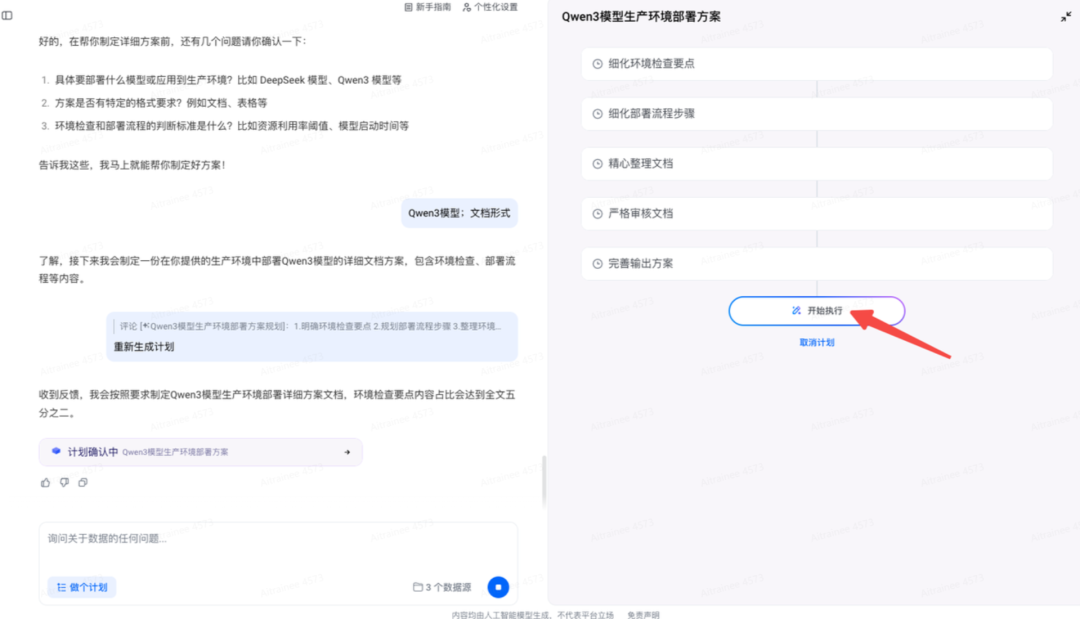Click the folder icon beside 3 个数据源
The width and height of the screenshot is (1080, 619).
coord(417,587)
